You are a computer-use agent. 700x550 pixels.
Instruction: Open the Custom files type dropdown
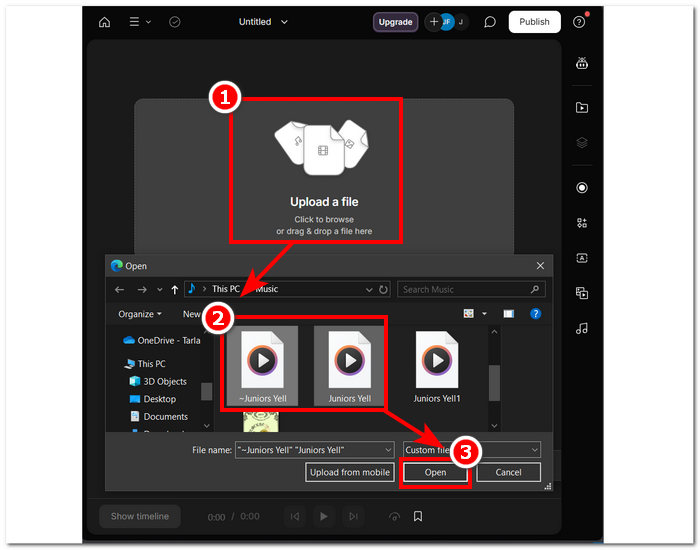[x=471, y=450]
